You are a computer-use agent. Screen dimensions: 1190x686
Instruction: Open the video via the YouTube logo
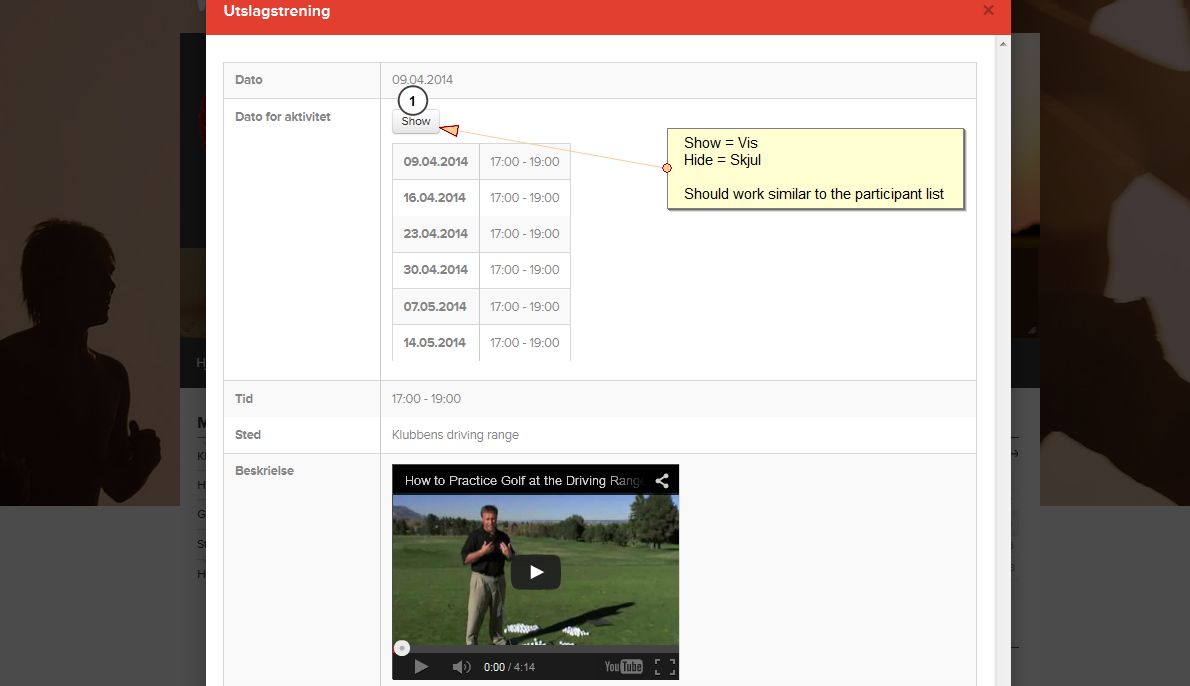[x=624, y=667]
